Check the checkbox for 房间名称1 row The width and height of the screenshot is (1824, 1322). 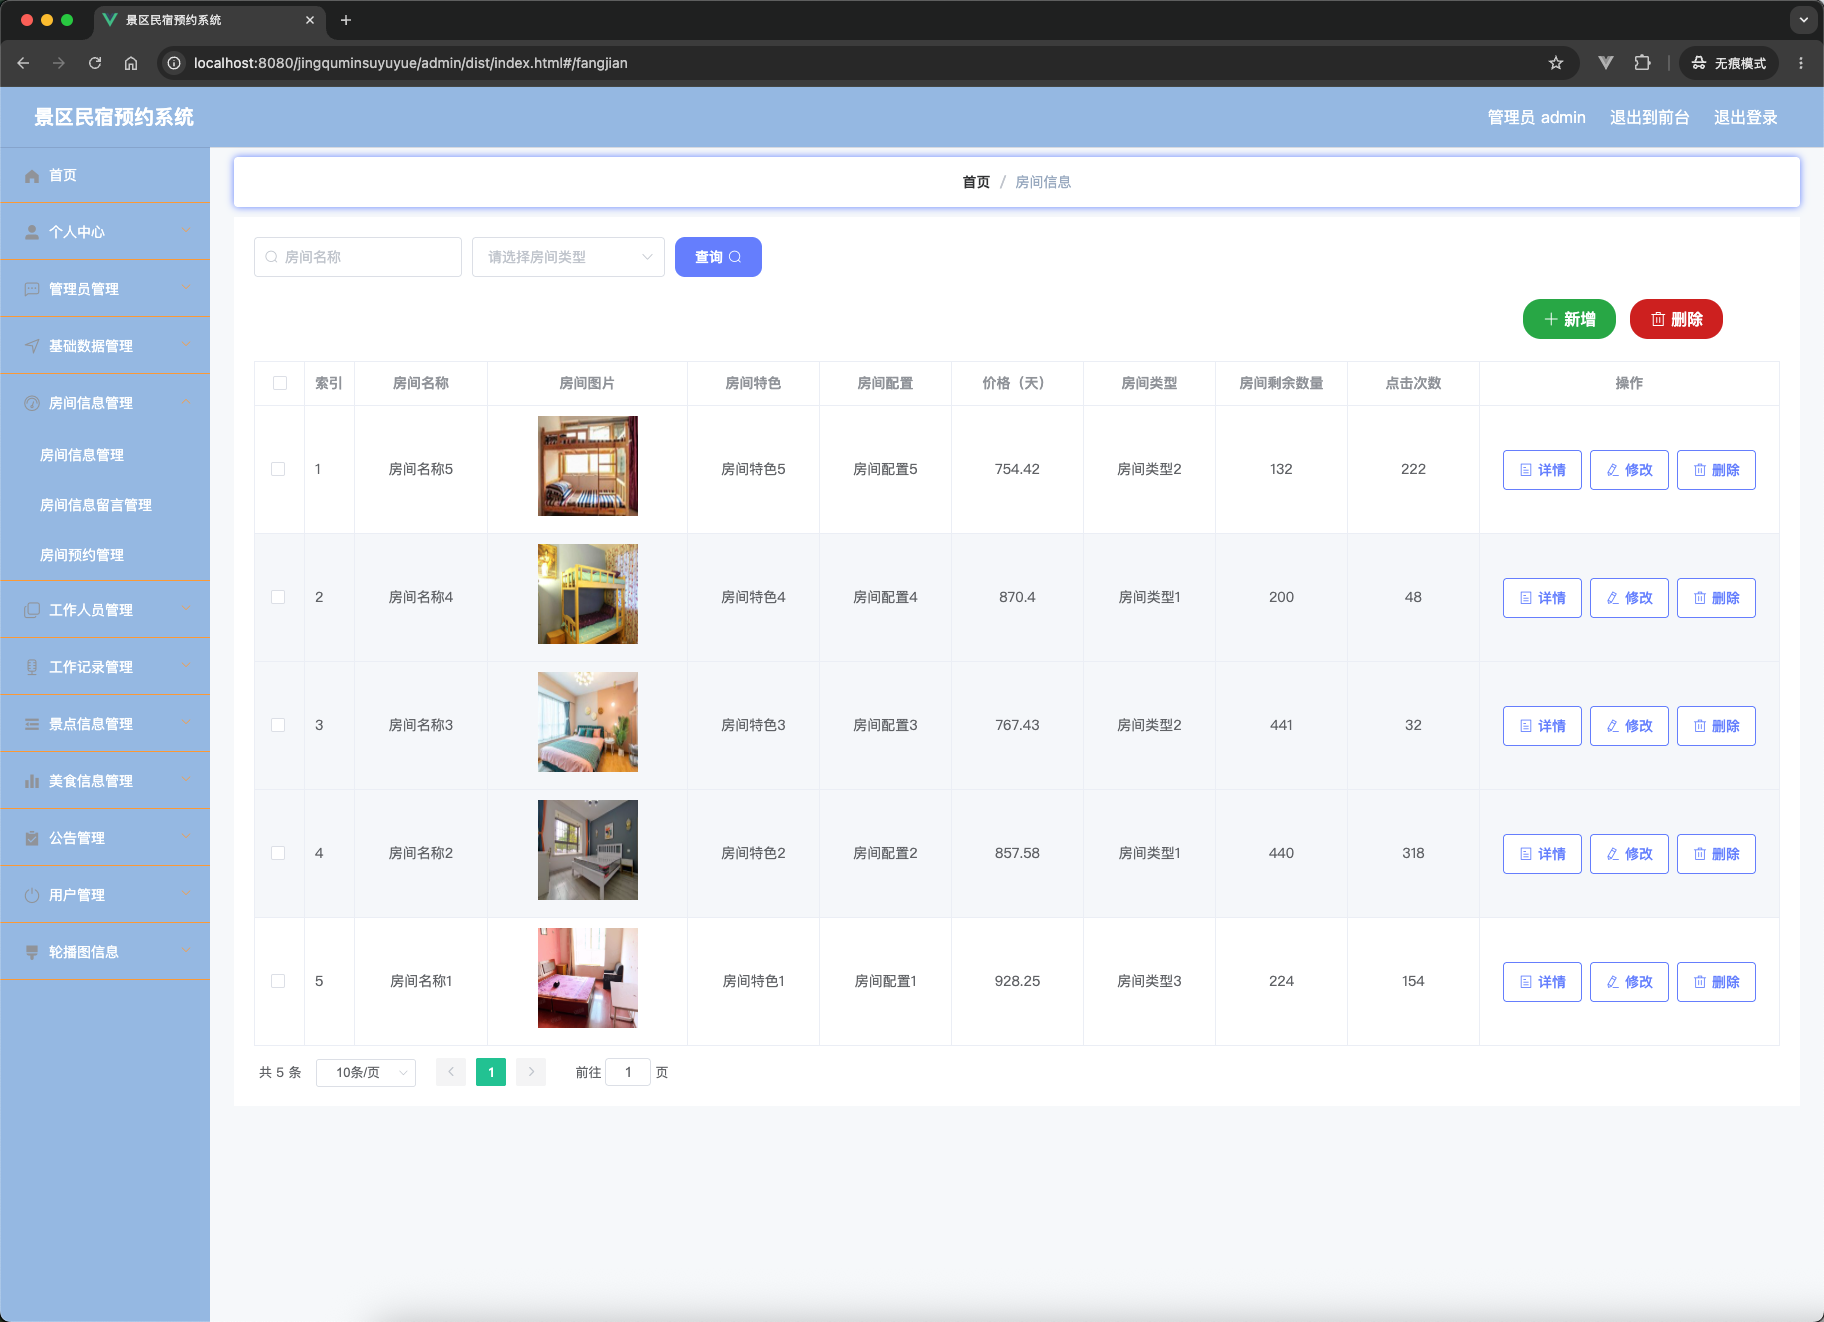tap(278, 981)
